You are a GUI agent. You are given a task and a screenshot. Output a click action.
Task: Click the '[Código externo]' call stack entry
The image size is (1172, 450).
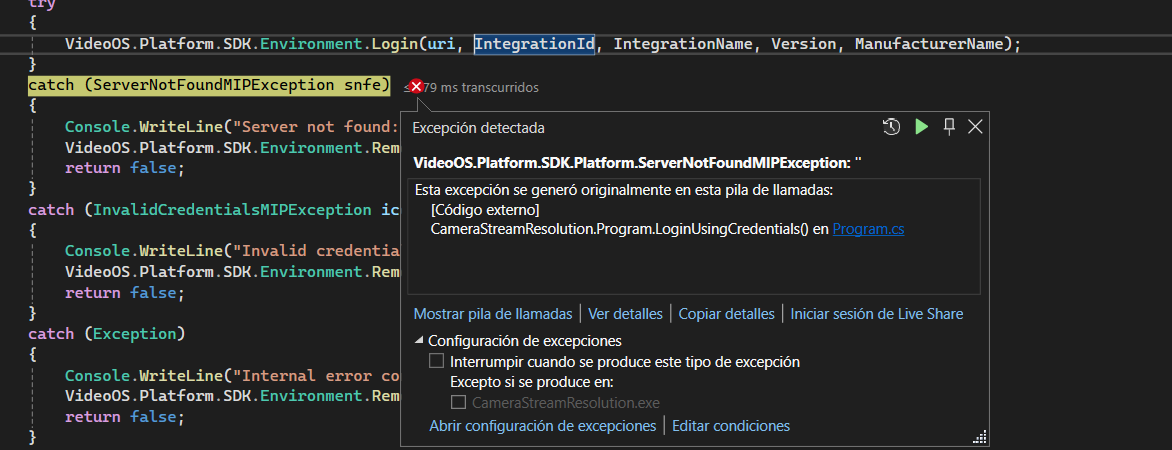(x=485, y=210)
